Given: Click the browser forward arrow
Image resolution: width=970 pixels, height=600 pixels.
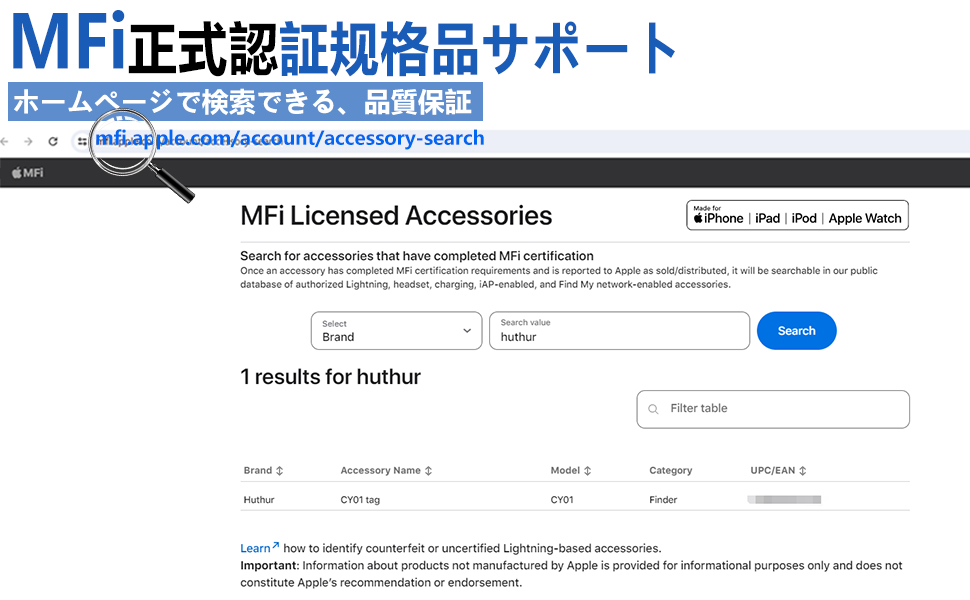Looking at the screenshot, I should [x=28, y=141].
